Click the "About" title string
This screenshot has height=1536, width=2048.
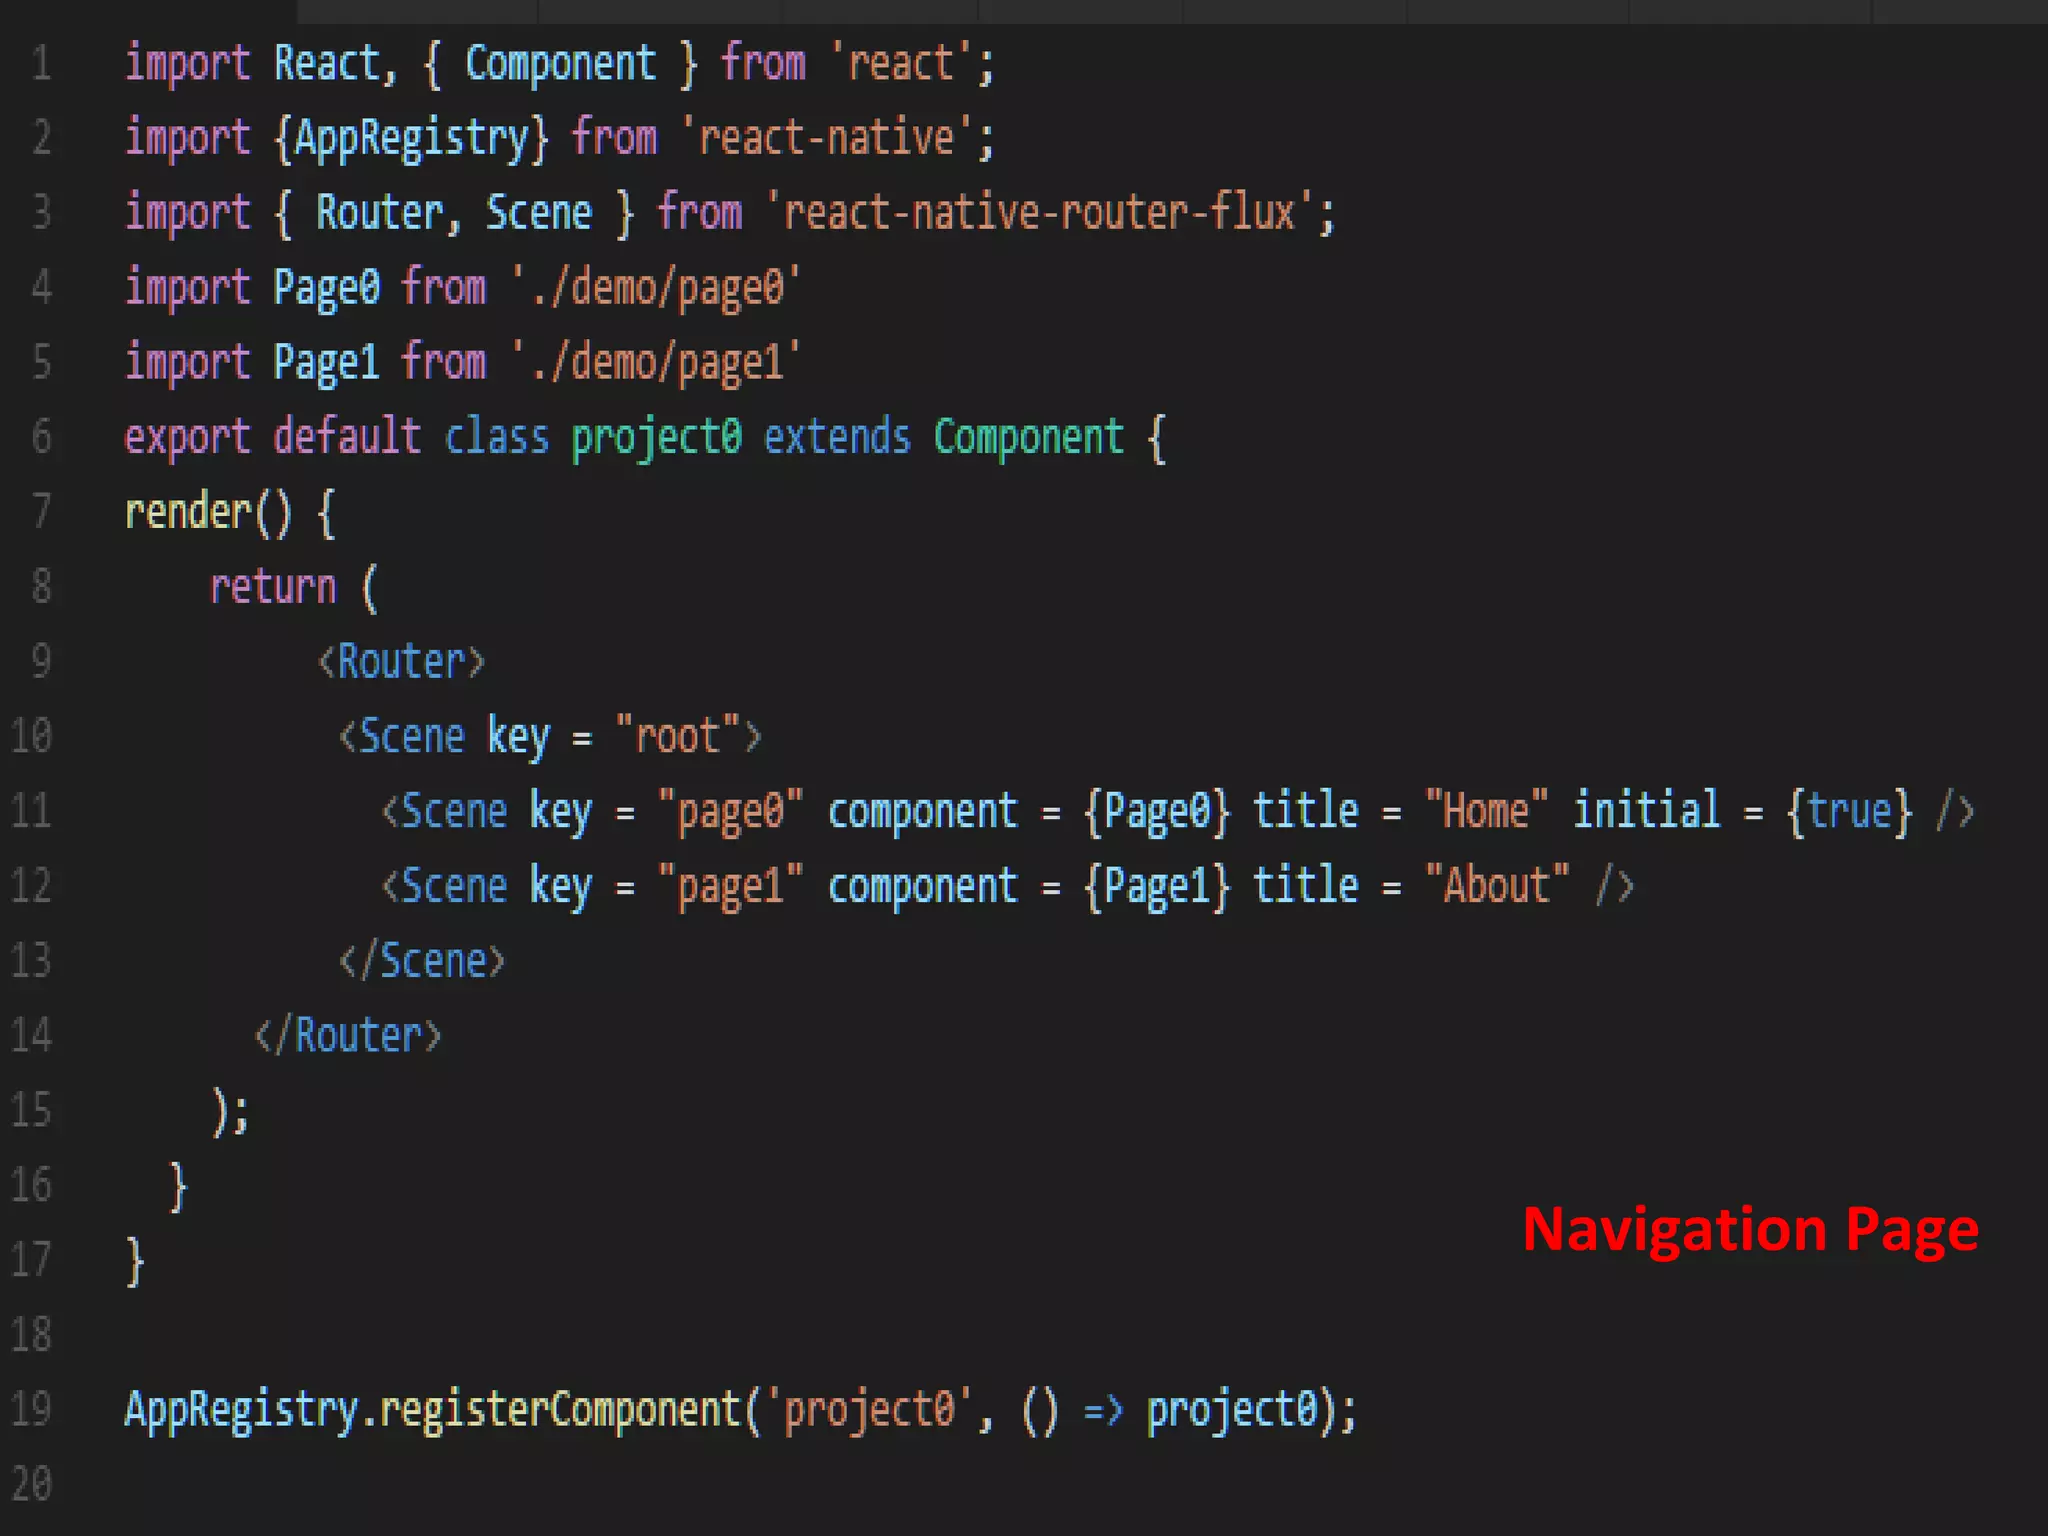click(1496, 886)
